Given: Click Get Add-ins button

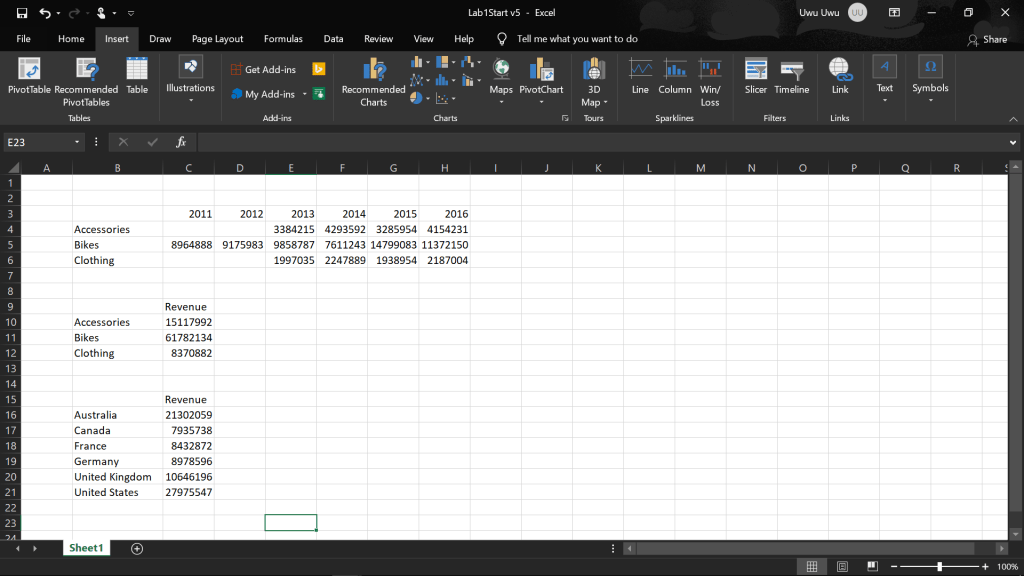Looking at the screenshot, I should click(x=262, y=70).
